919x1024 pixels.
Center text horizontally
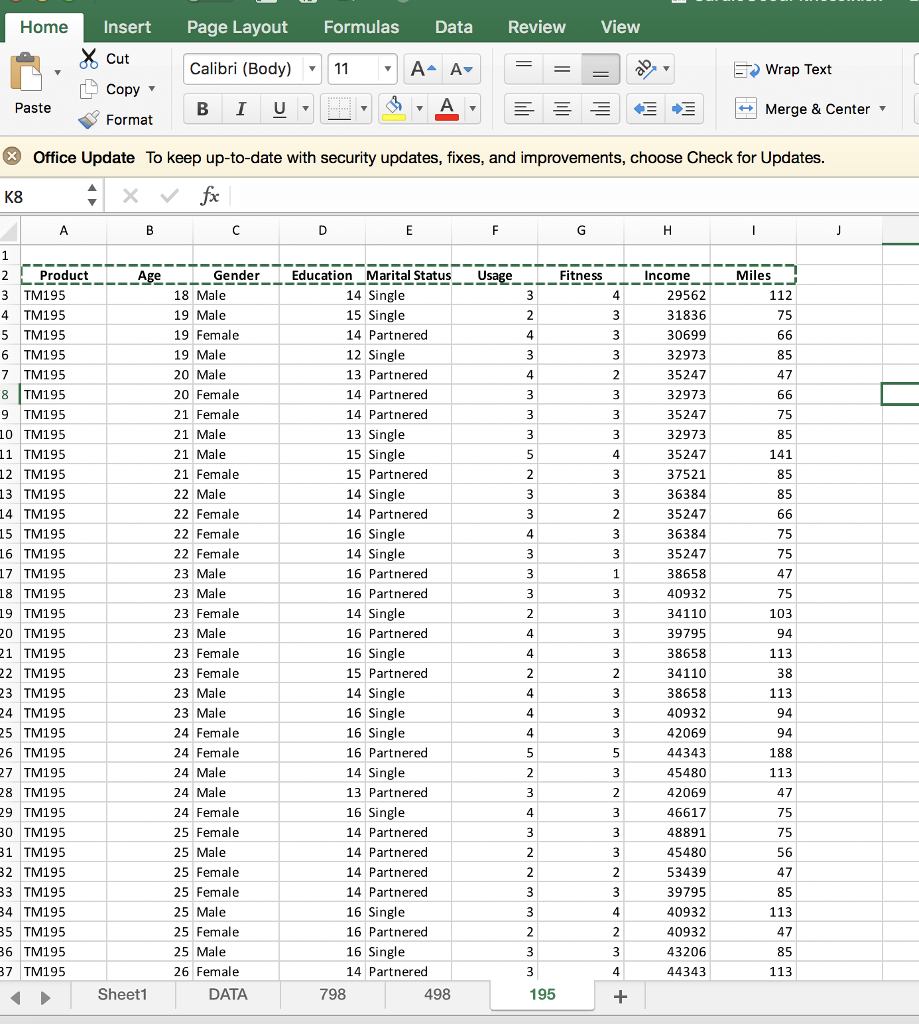click(562, 109)
